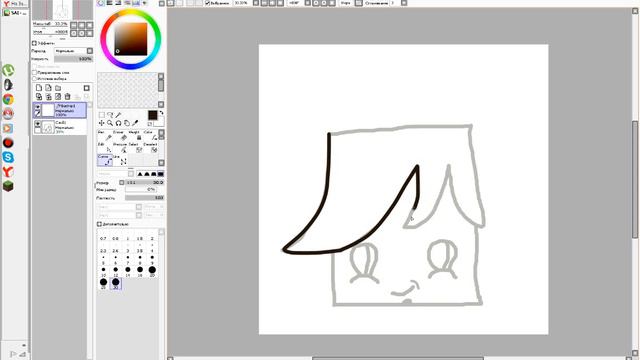Screen dimensions: 640x360
Task: Click the foreground color swatch
Action: tap(153, 116)
